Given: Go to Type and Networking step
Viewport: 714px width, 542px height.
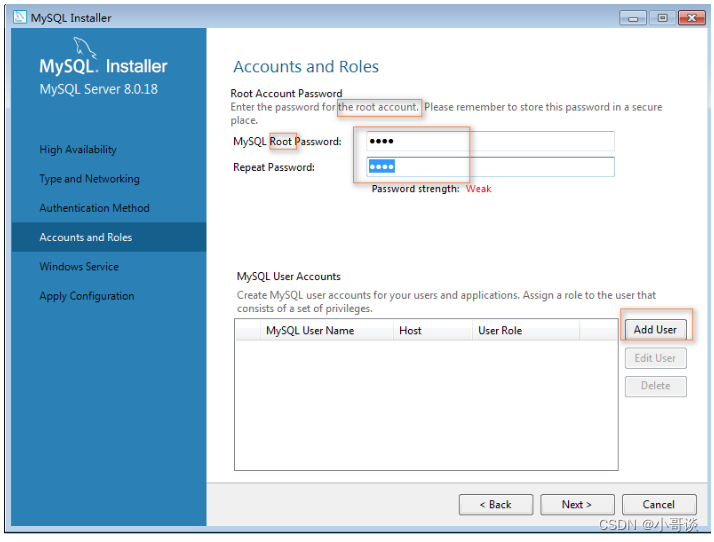Looking at the screenshot, I should 89,179.
